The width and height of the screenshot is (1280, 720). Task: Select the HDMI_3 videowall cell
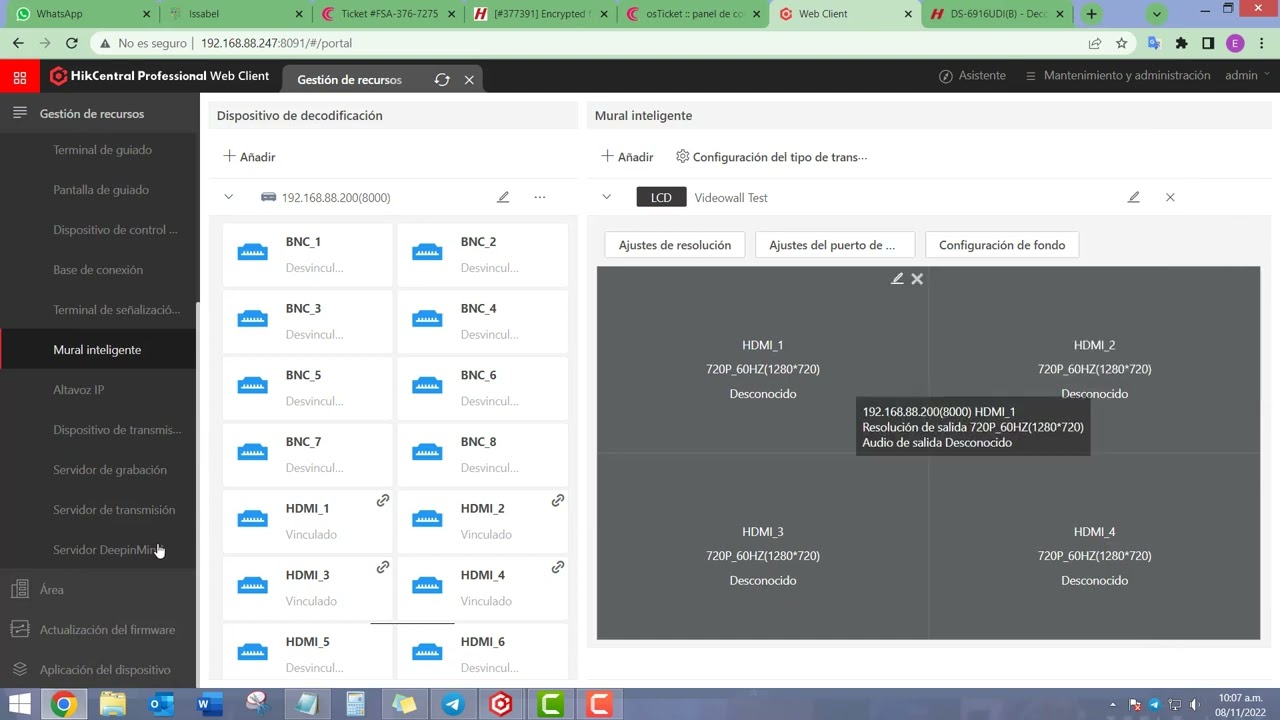(763, 546)
